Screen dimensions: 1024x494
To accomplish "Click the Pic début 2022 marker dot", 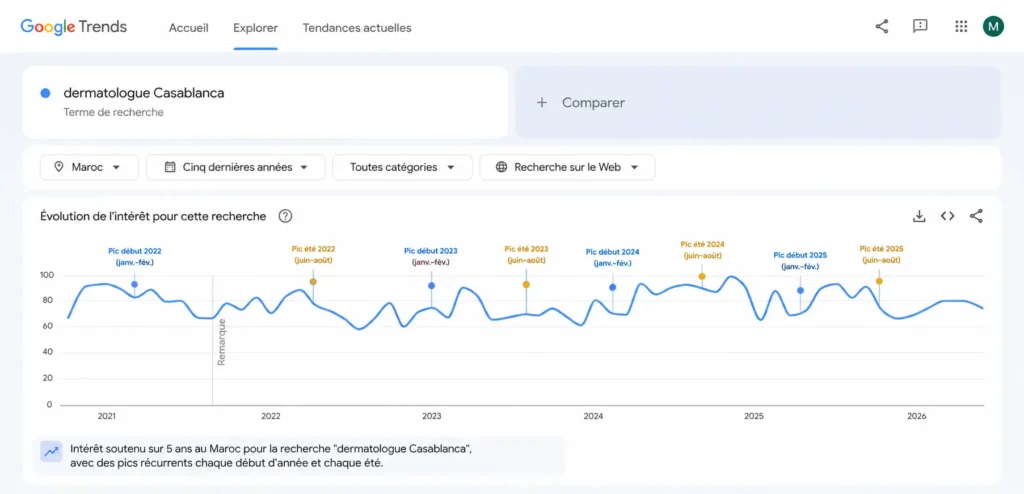I will 135,284.
